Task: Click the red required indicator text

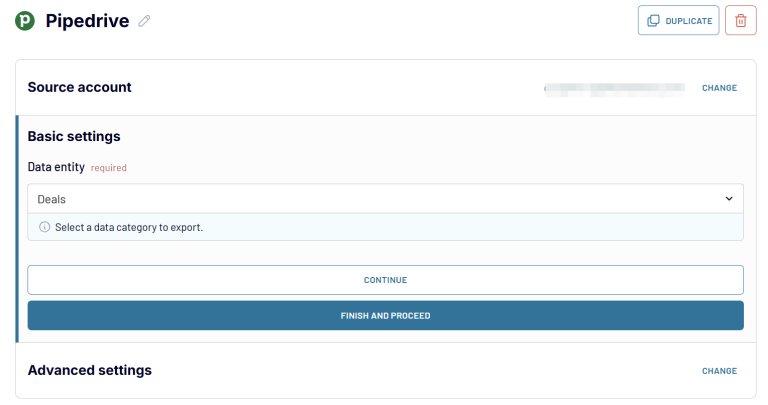Action: [x=108, y=168]
